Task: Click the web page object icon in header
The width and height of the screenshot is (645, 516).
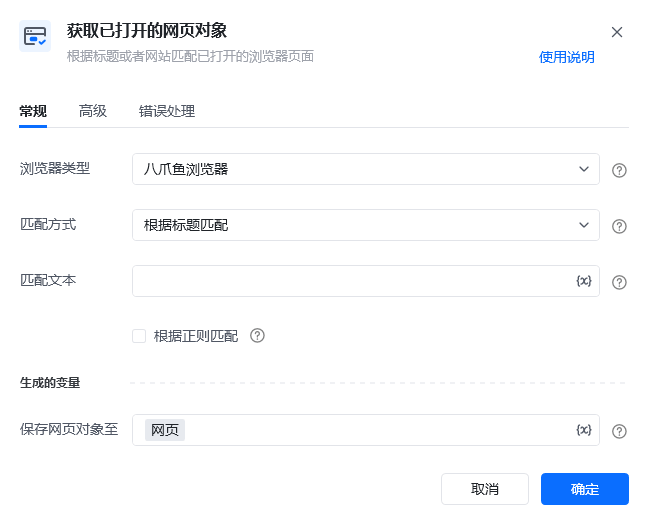Action: 35,36
